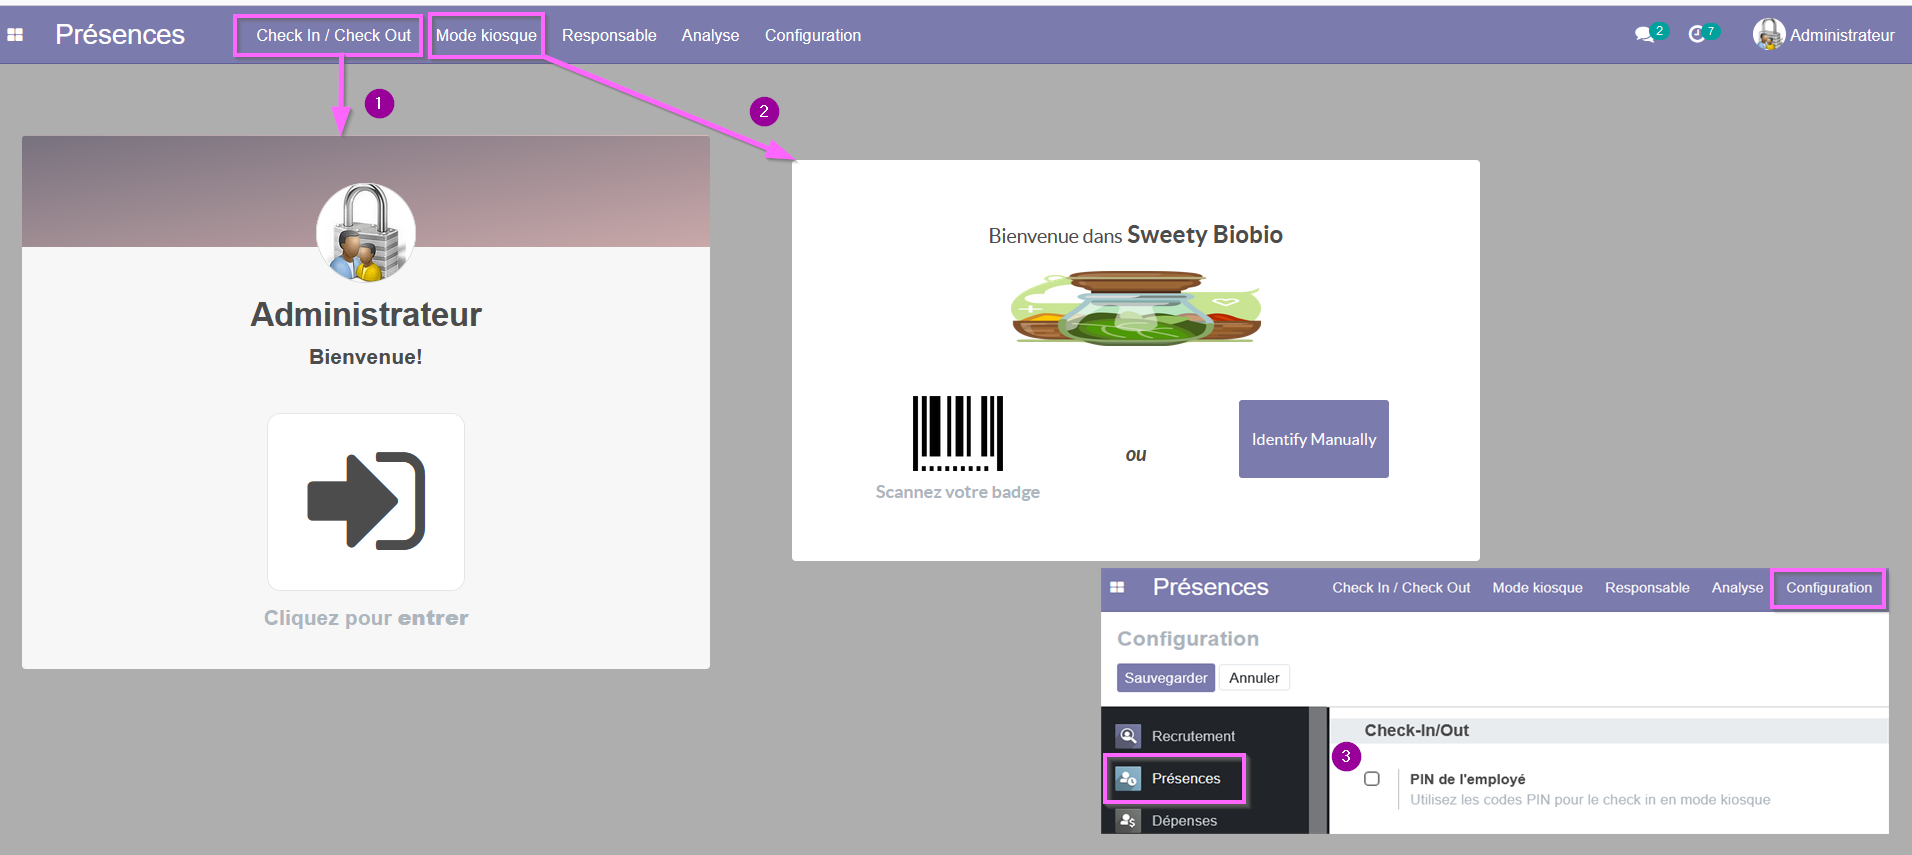Click the Sweety Biobio company logo
This screenshot has height=855, width=1912.
(x=1135, y=308)
